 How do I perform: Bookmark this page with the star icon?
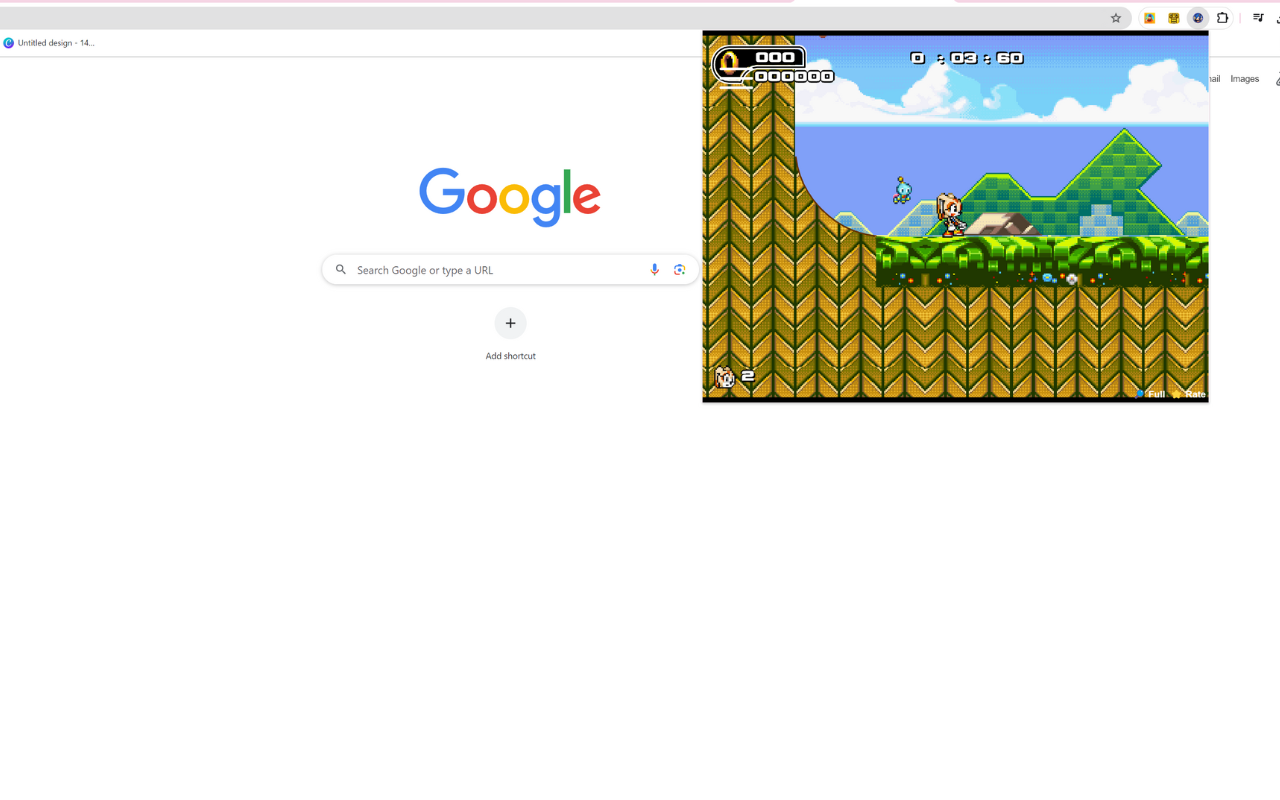1116,18
